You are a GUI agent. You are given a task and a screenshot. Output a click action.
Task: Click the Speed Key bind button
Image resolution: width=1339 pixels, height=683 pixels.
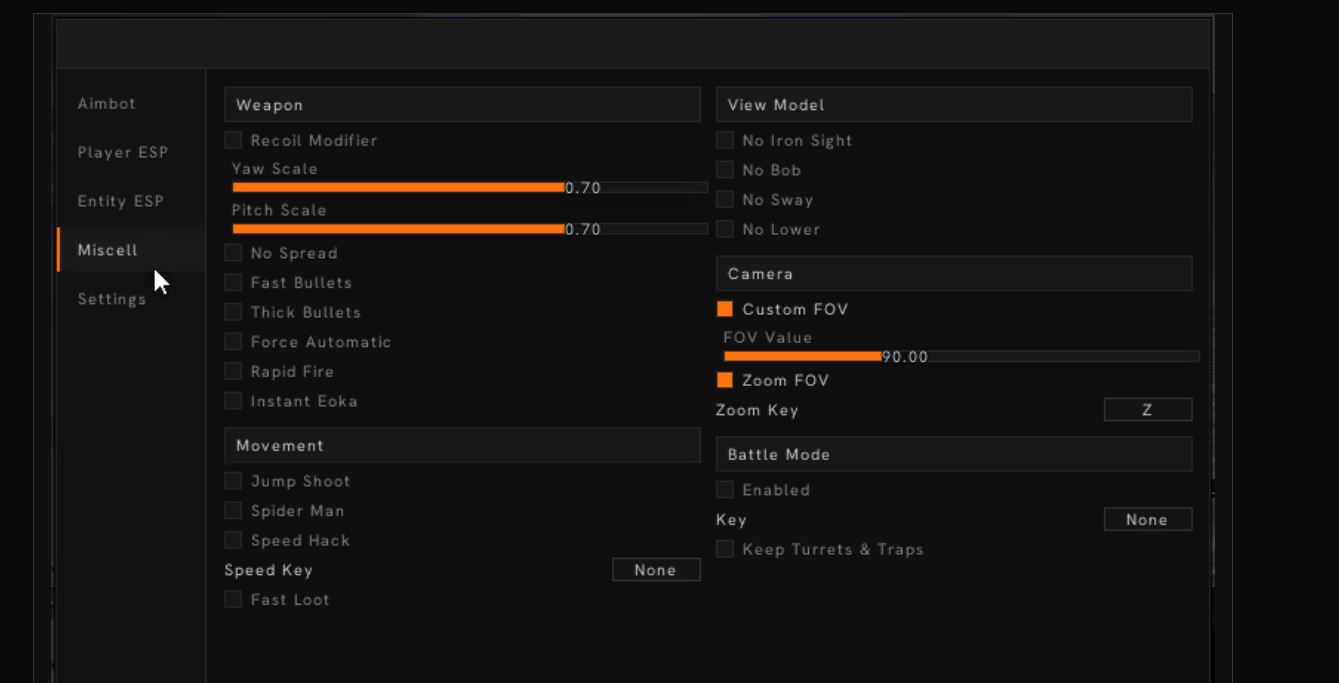coord(656,570)
